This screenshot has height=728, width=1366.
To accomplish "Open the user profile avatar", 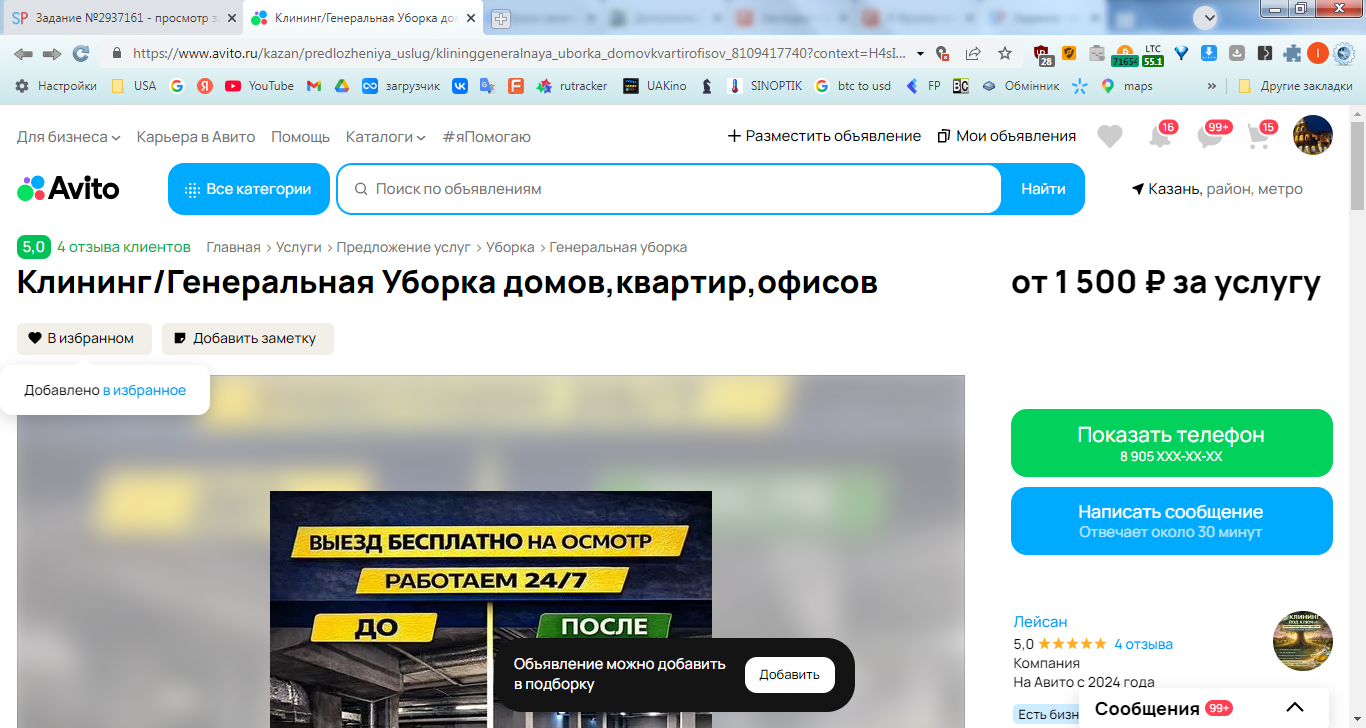I will click(x=1313, y=135).
